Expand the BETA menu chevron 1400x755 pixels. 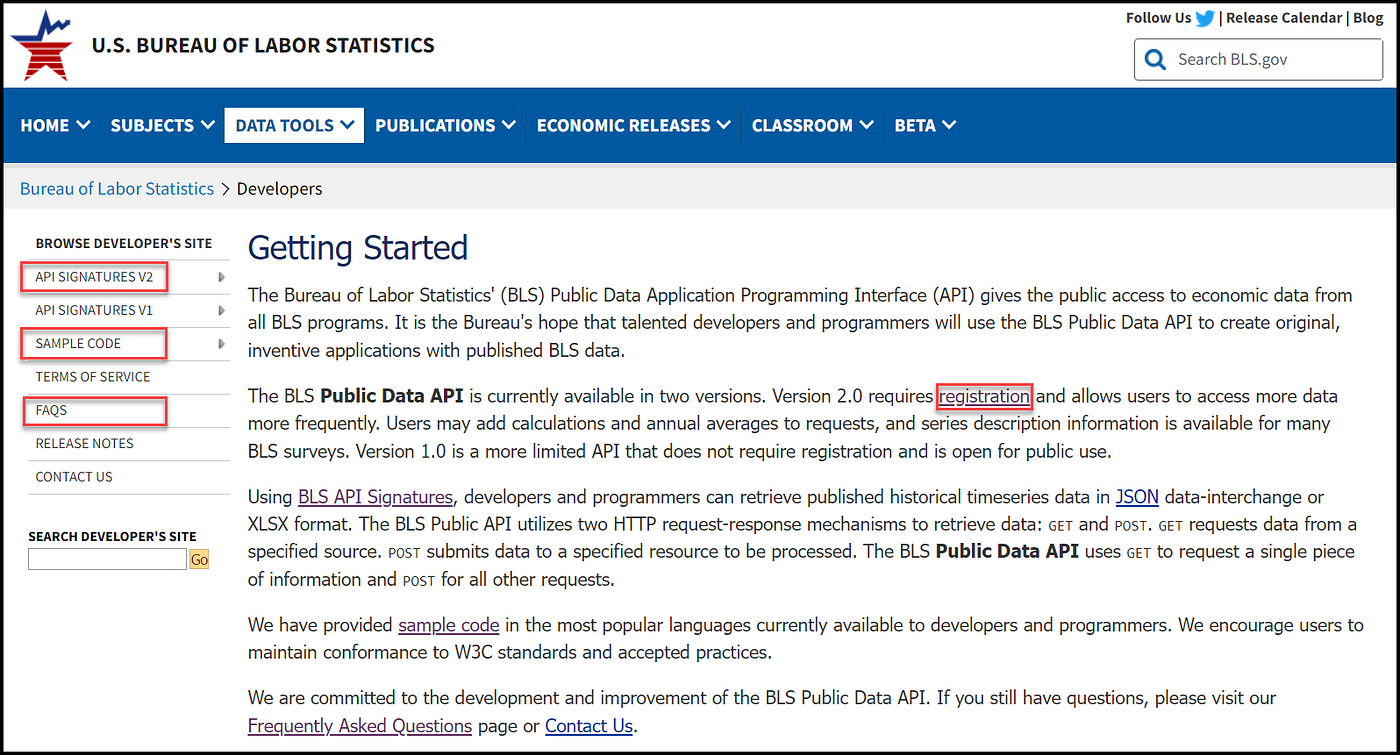click(x=949, y=125)
